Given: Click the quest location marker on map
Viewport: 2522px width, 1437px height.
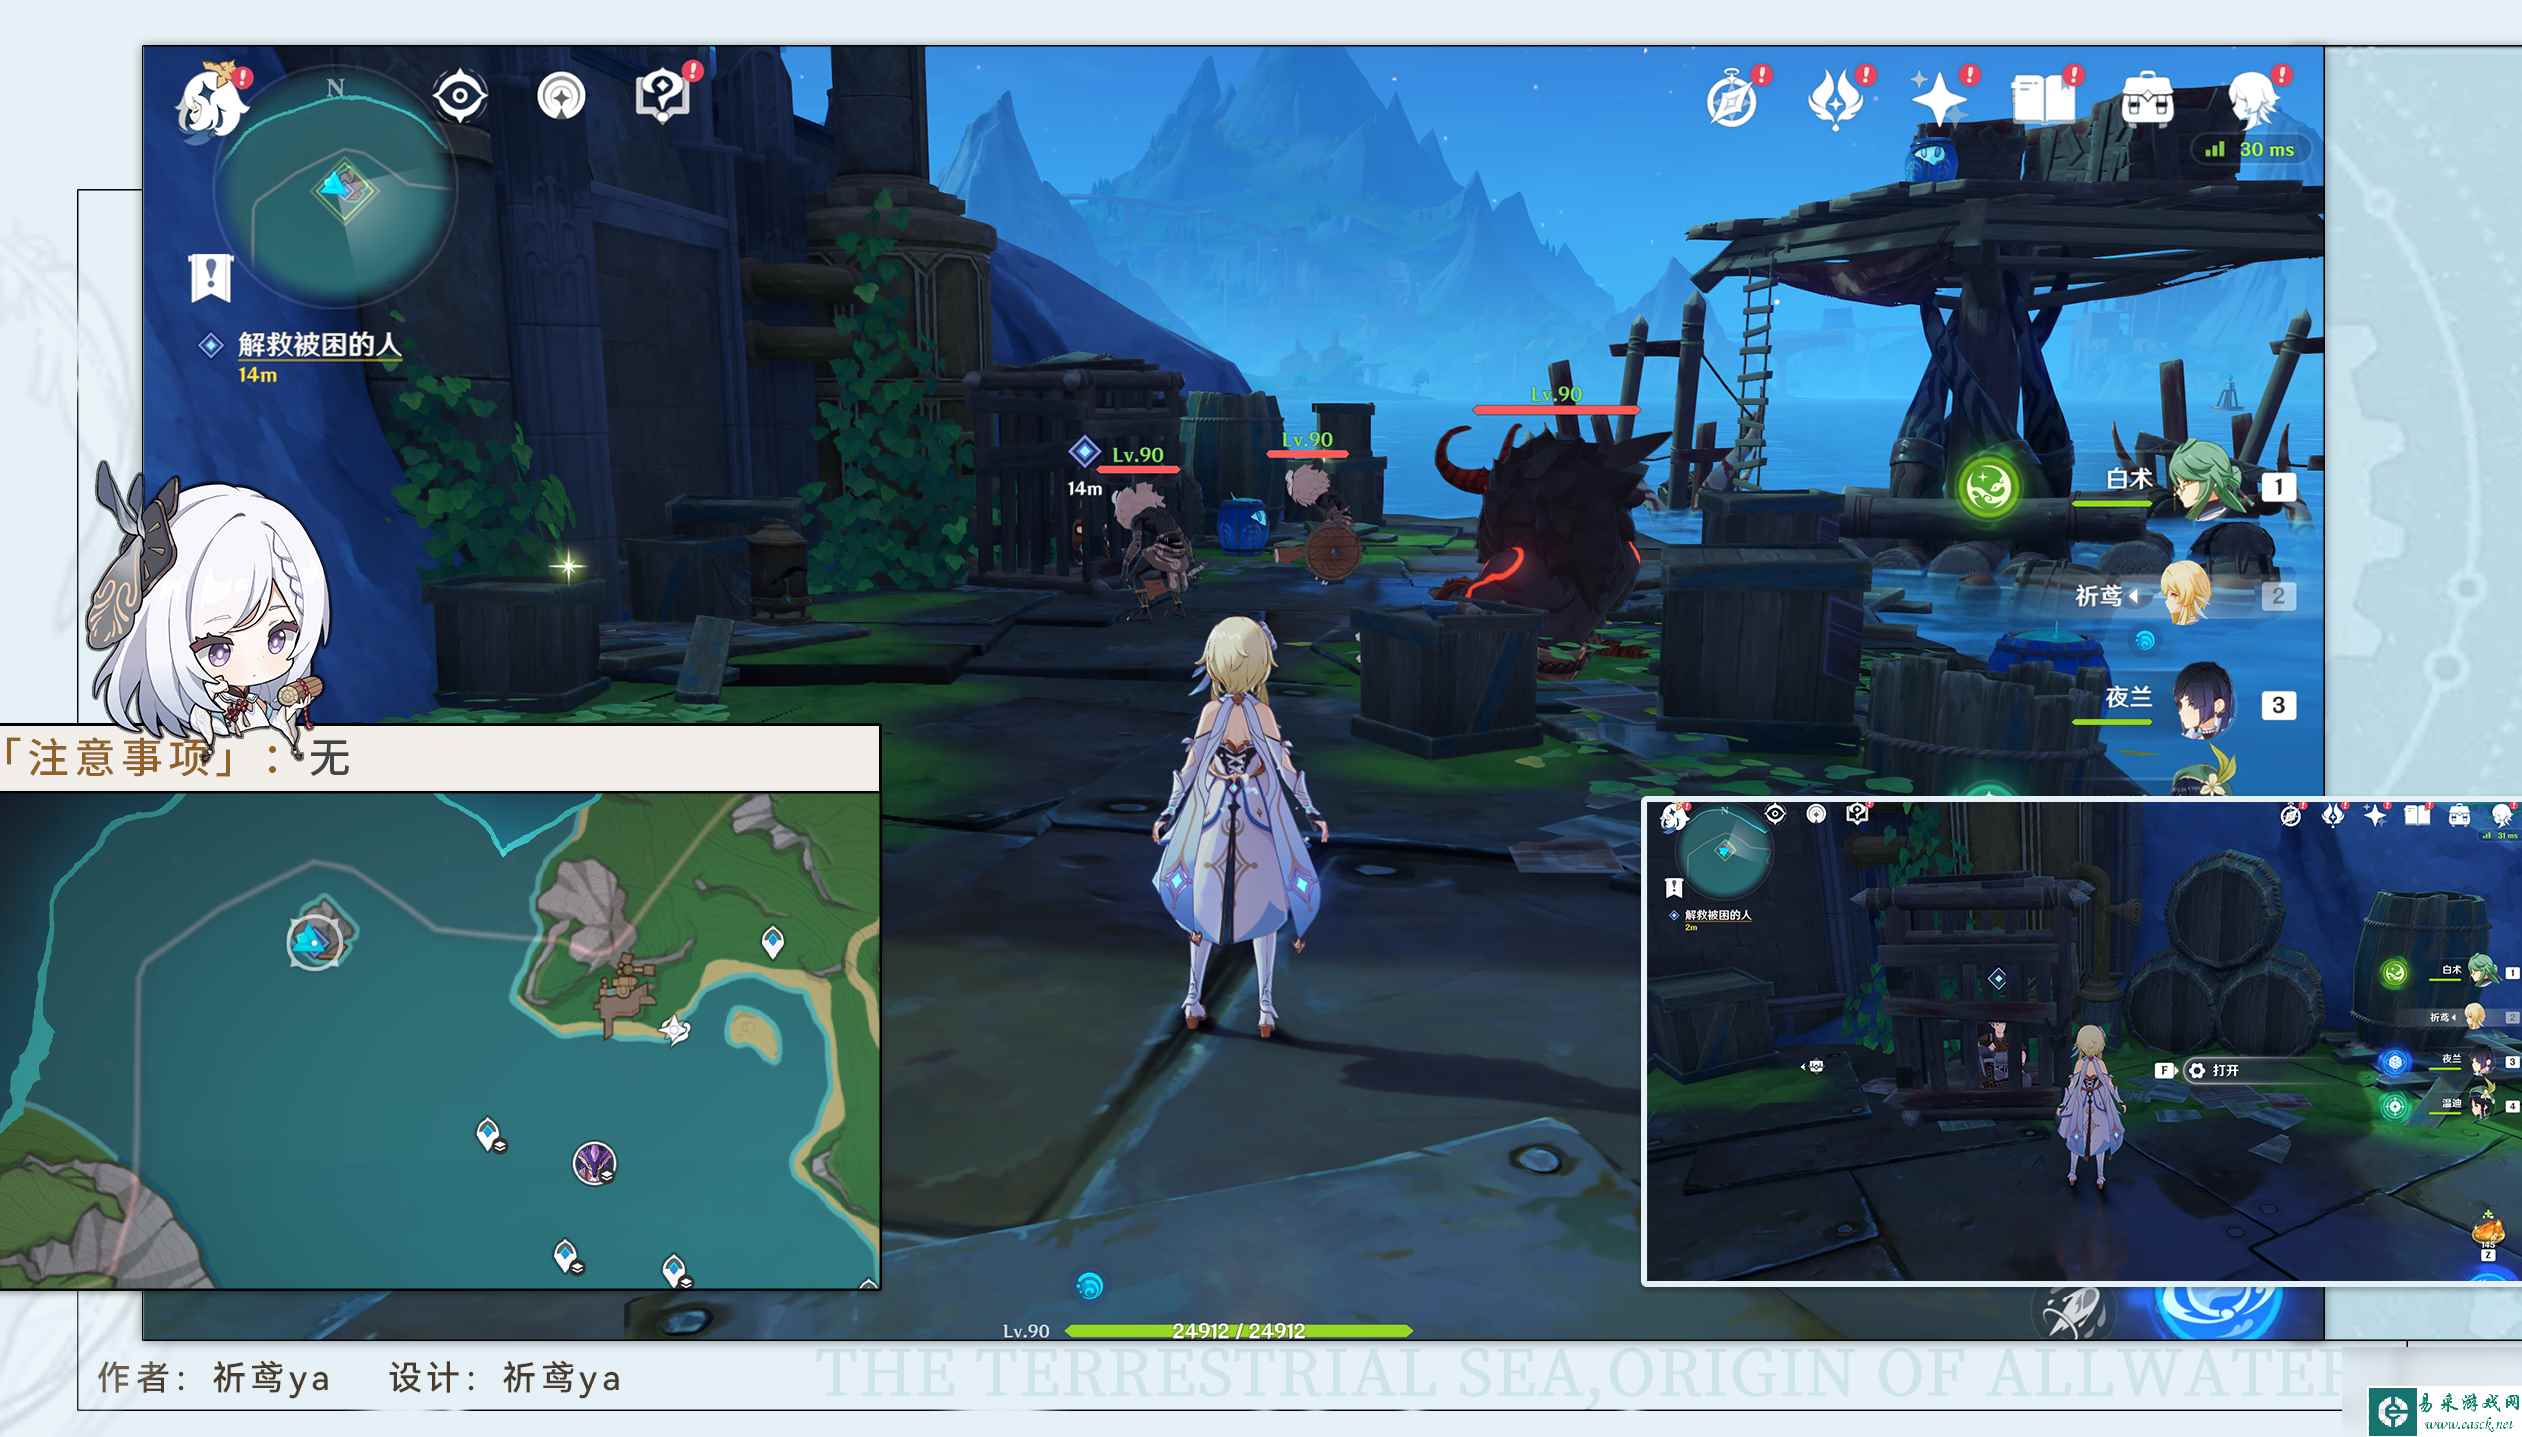Looking at the screenshot, I should coord(316,941).
